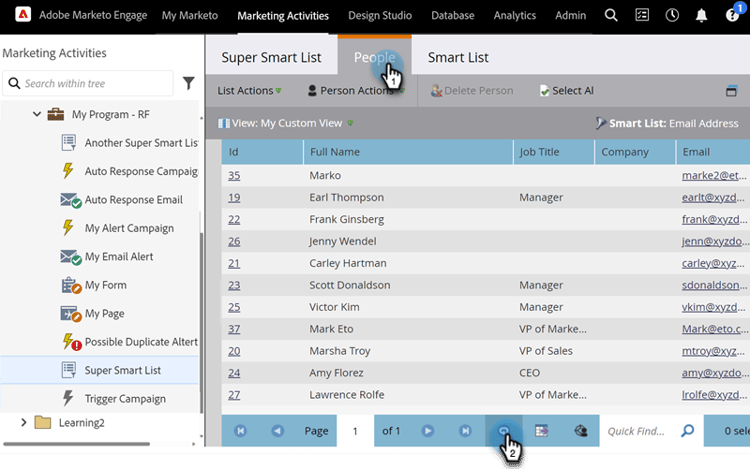
Task: Switch to the Super Smart List tab
Action: 271,57
